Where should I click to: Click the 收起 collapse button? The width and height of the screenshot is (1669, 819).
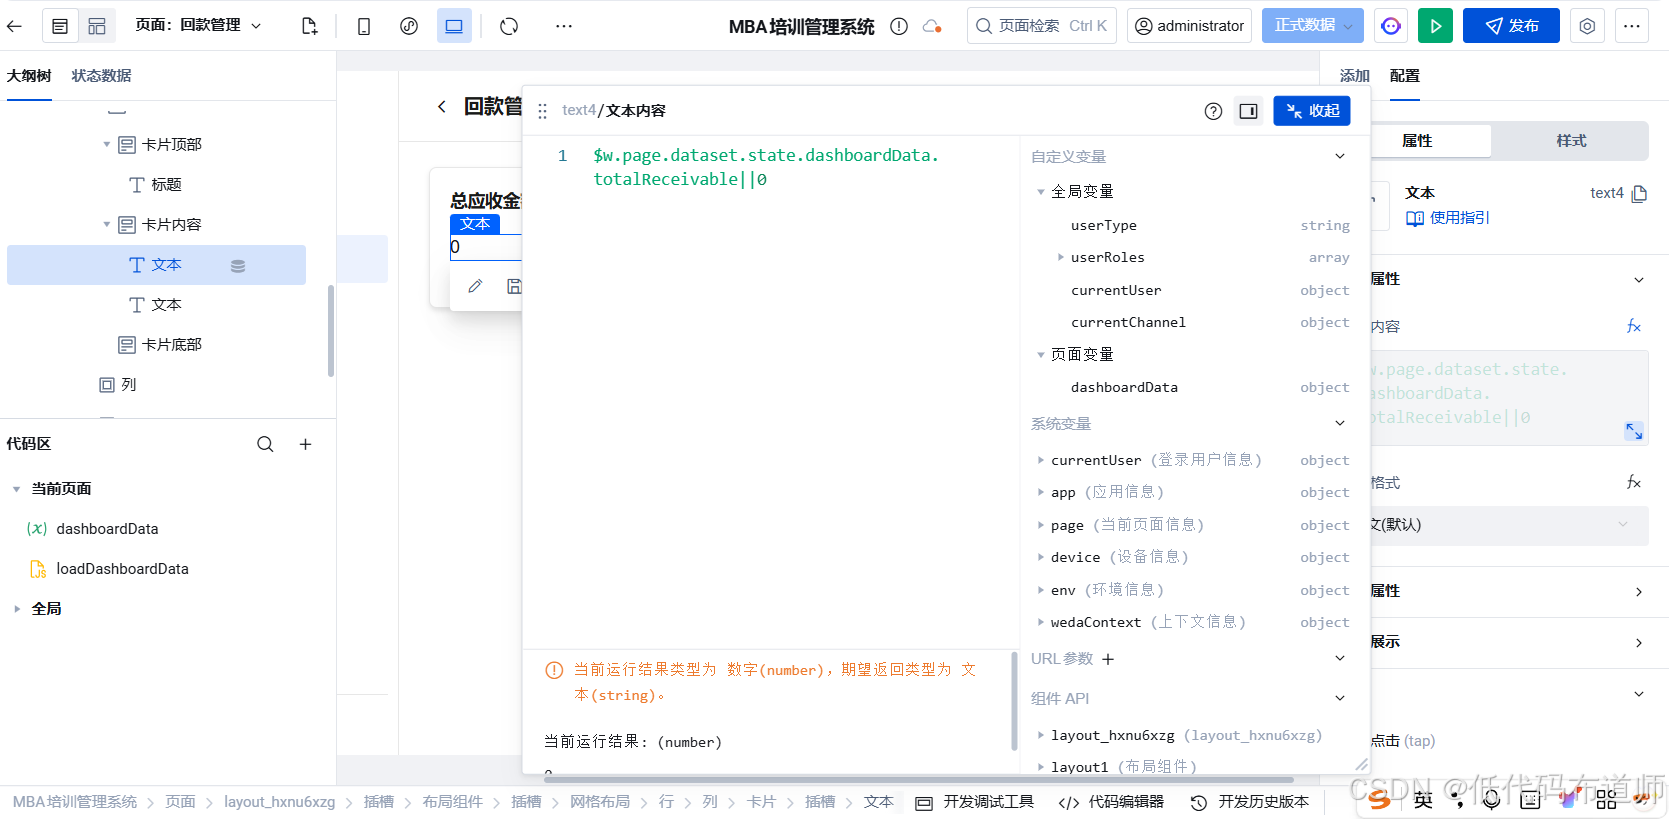point(1312,111)
